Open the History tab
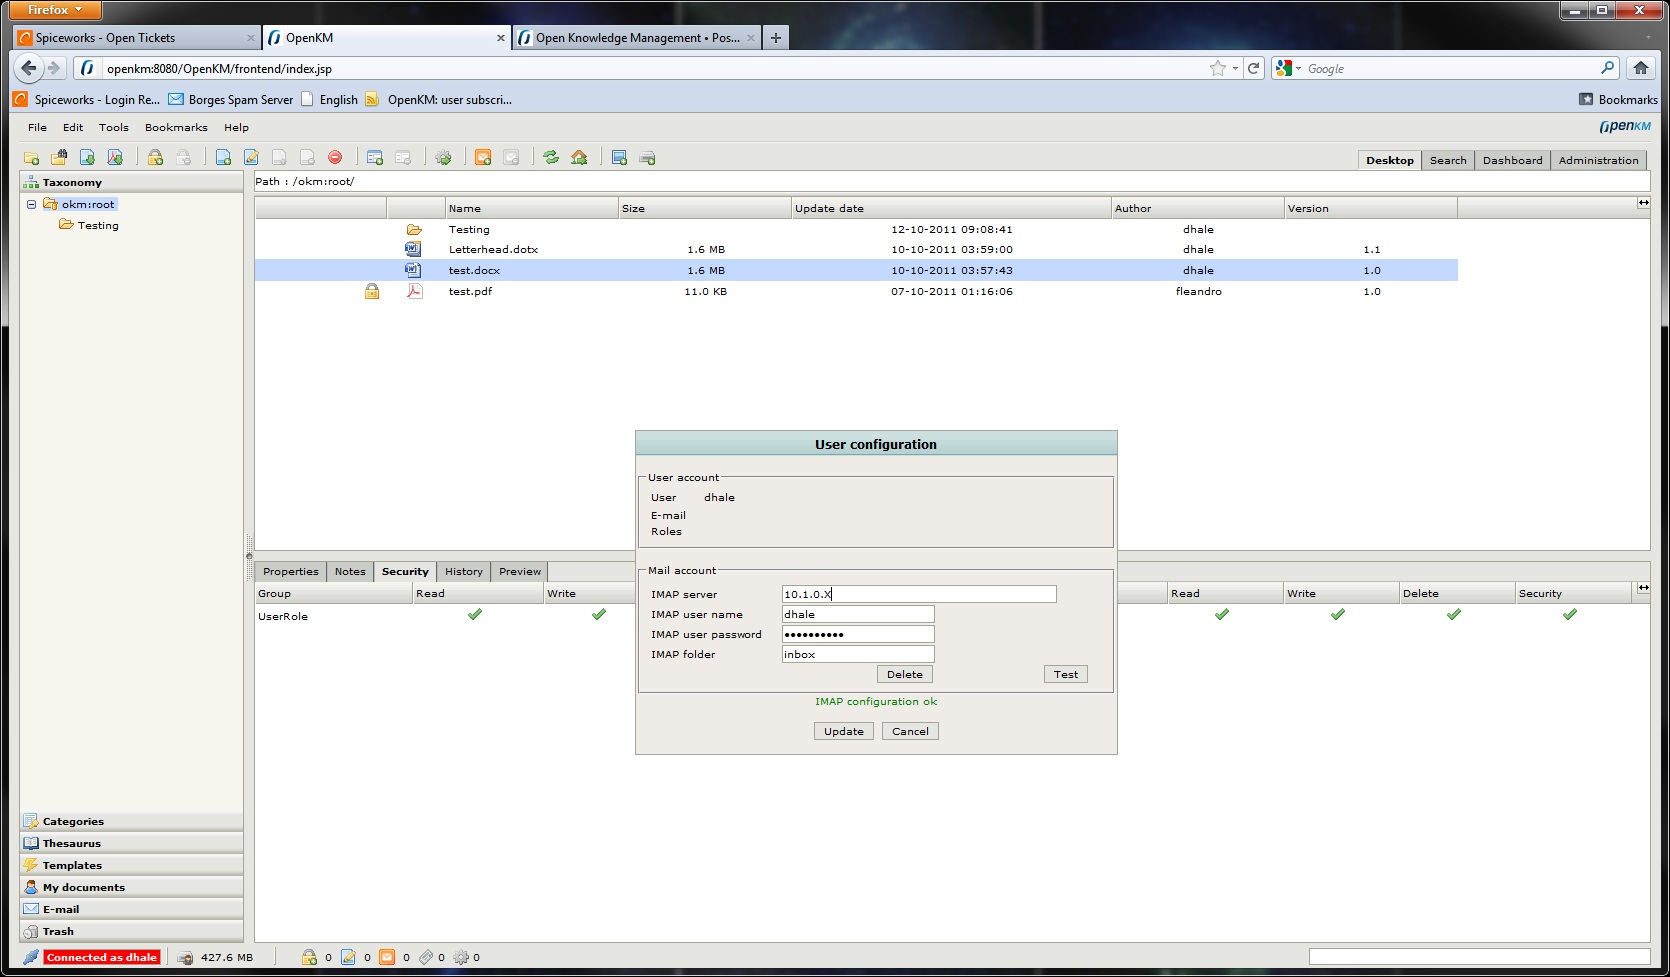This screenshot has height=977, width=1670. (463, 572)
